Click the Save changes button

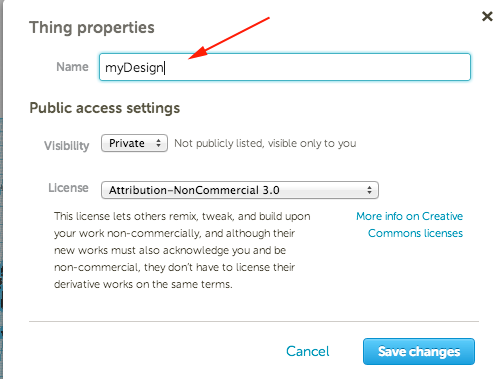coord(419,352)
